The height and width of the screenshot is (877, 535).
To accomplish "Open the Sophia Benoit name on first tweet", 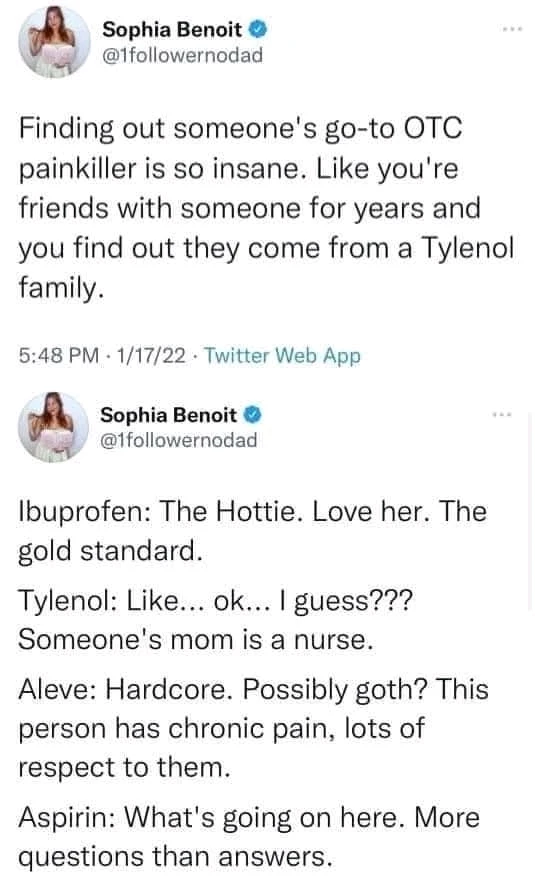I will point(172,29).
